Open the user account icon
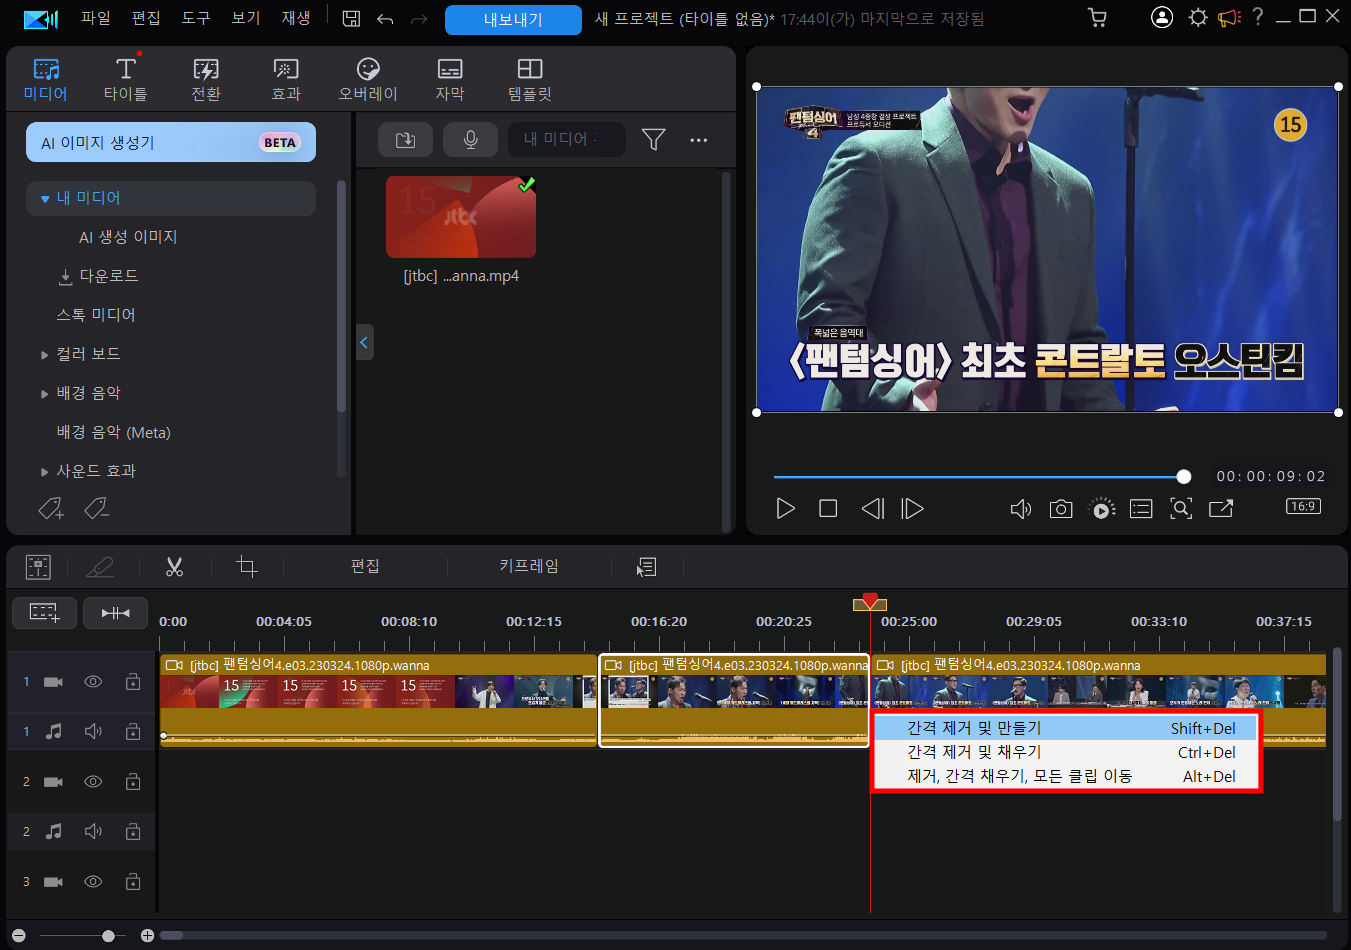Image resolution: width=1351 pixels, height=950 pixels. pos(1161,17)
